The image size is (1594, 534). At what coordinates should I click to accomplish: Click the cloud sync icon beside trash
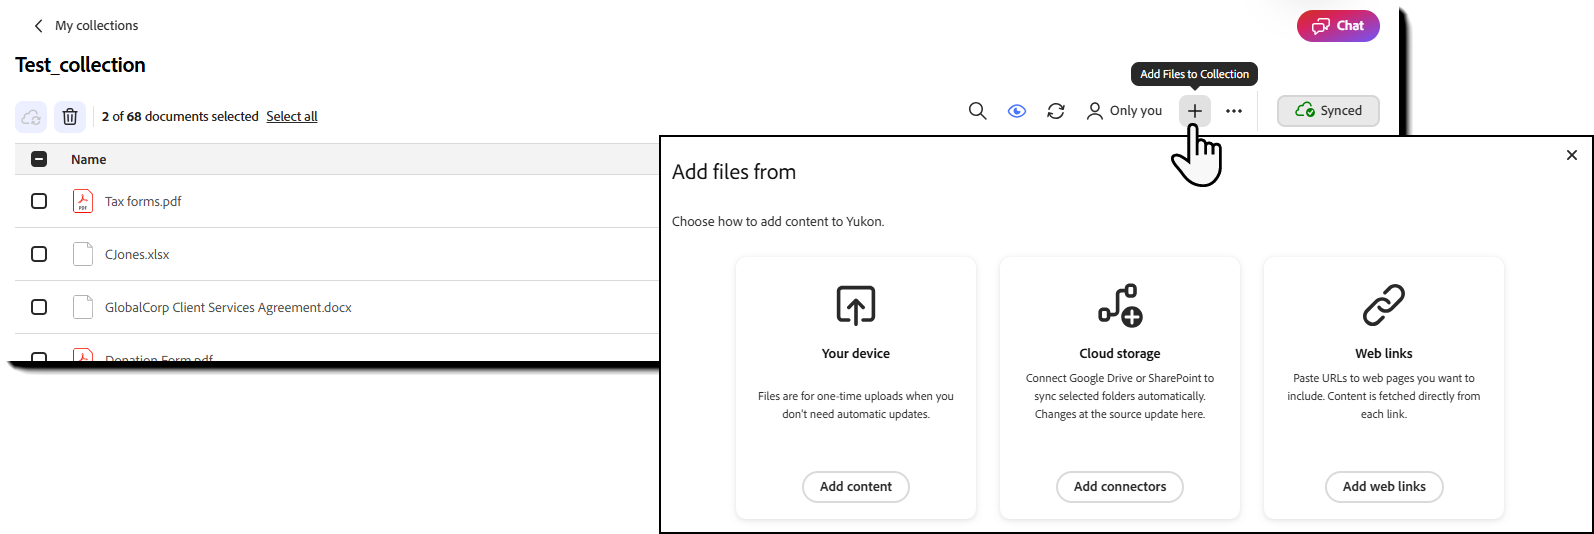31,117
